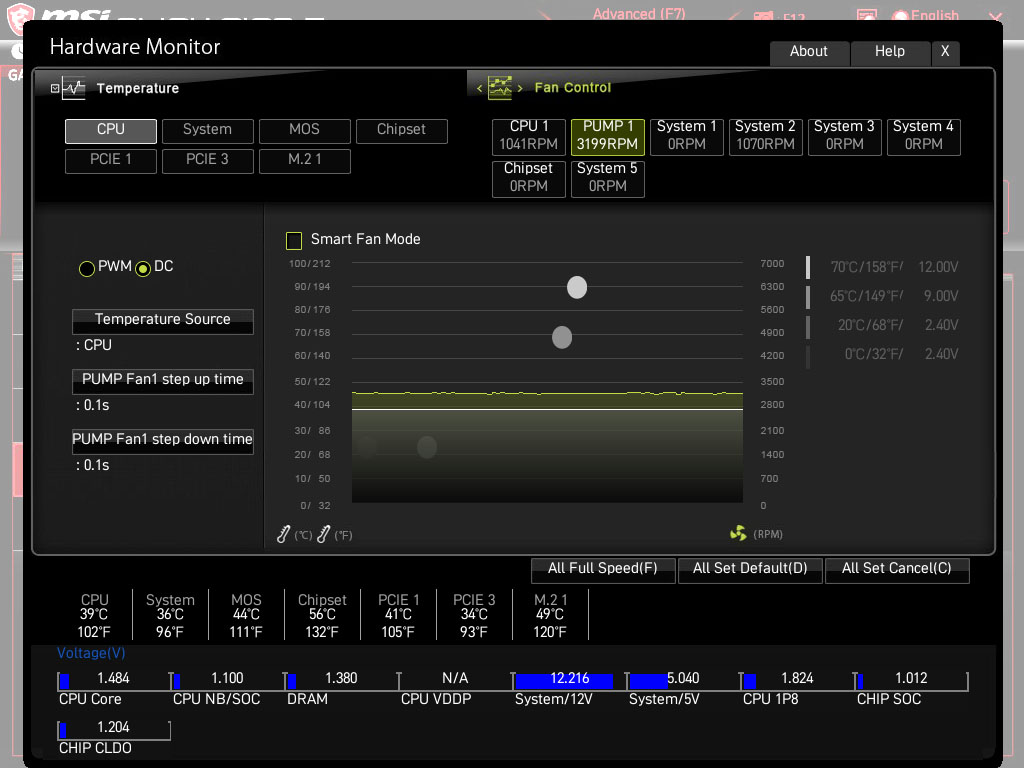Select the MOS temperature tab
The height and width of the screenshot is (768, 1024).
pos(304,130)
